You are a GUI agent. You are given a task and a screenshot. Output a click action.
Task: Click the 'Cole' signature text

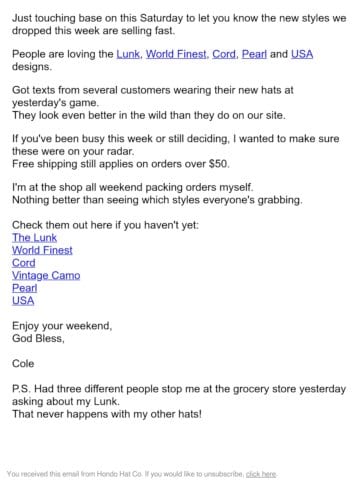click(23, 363)
